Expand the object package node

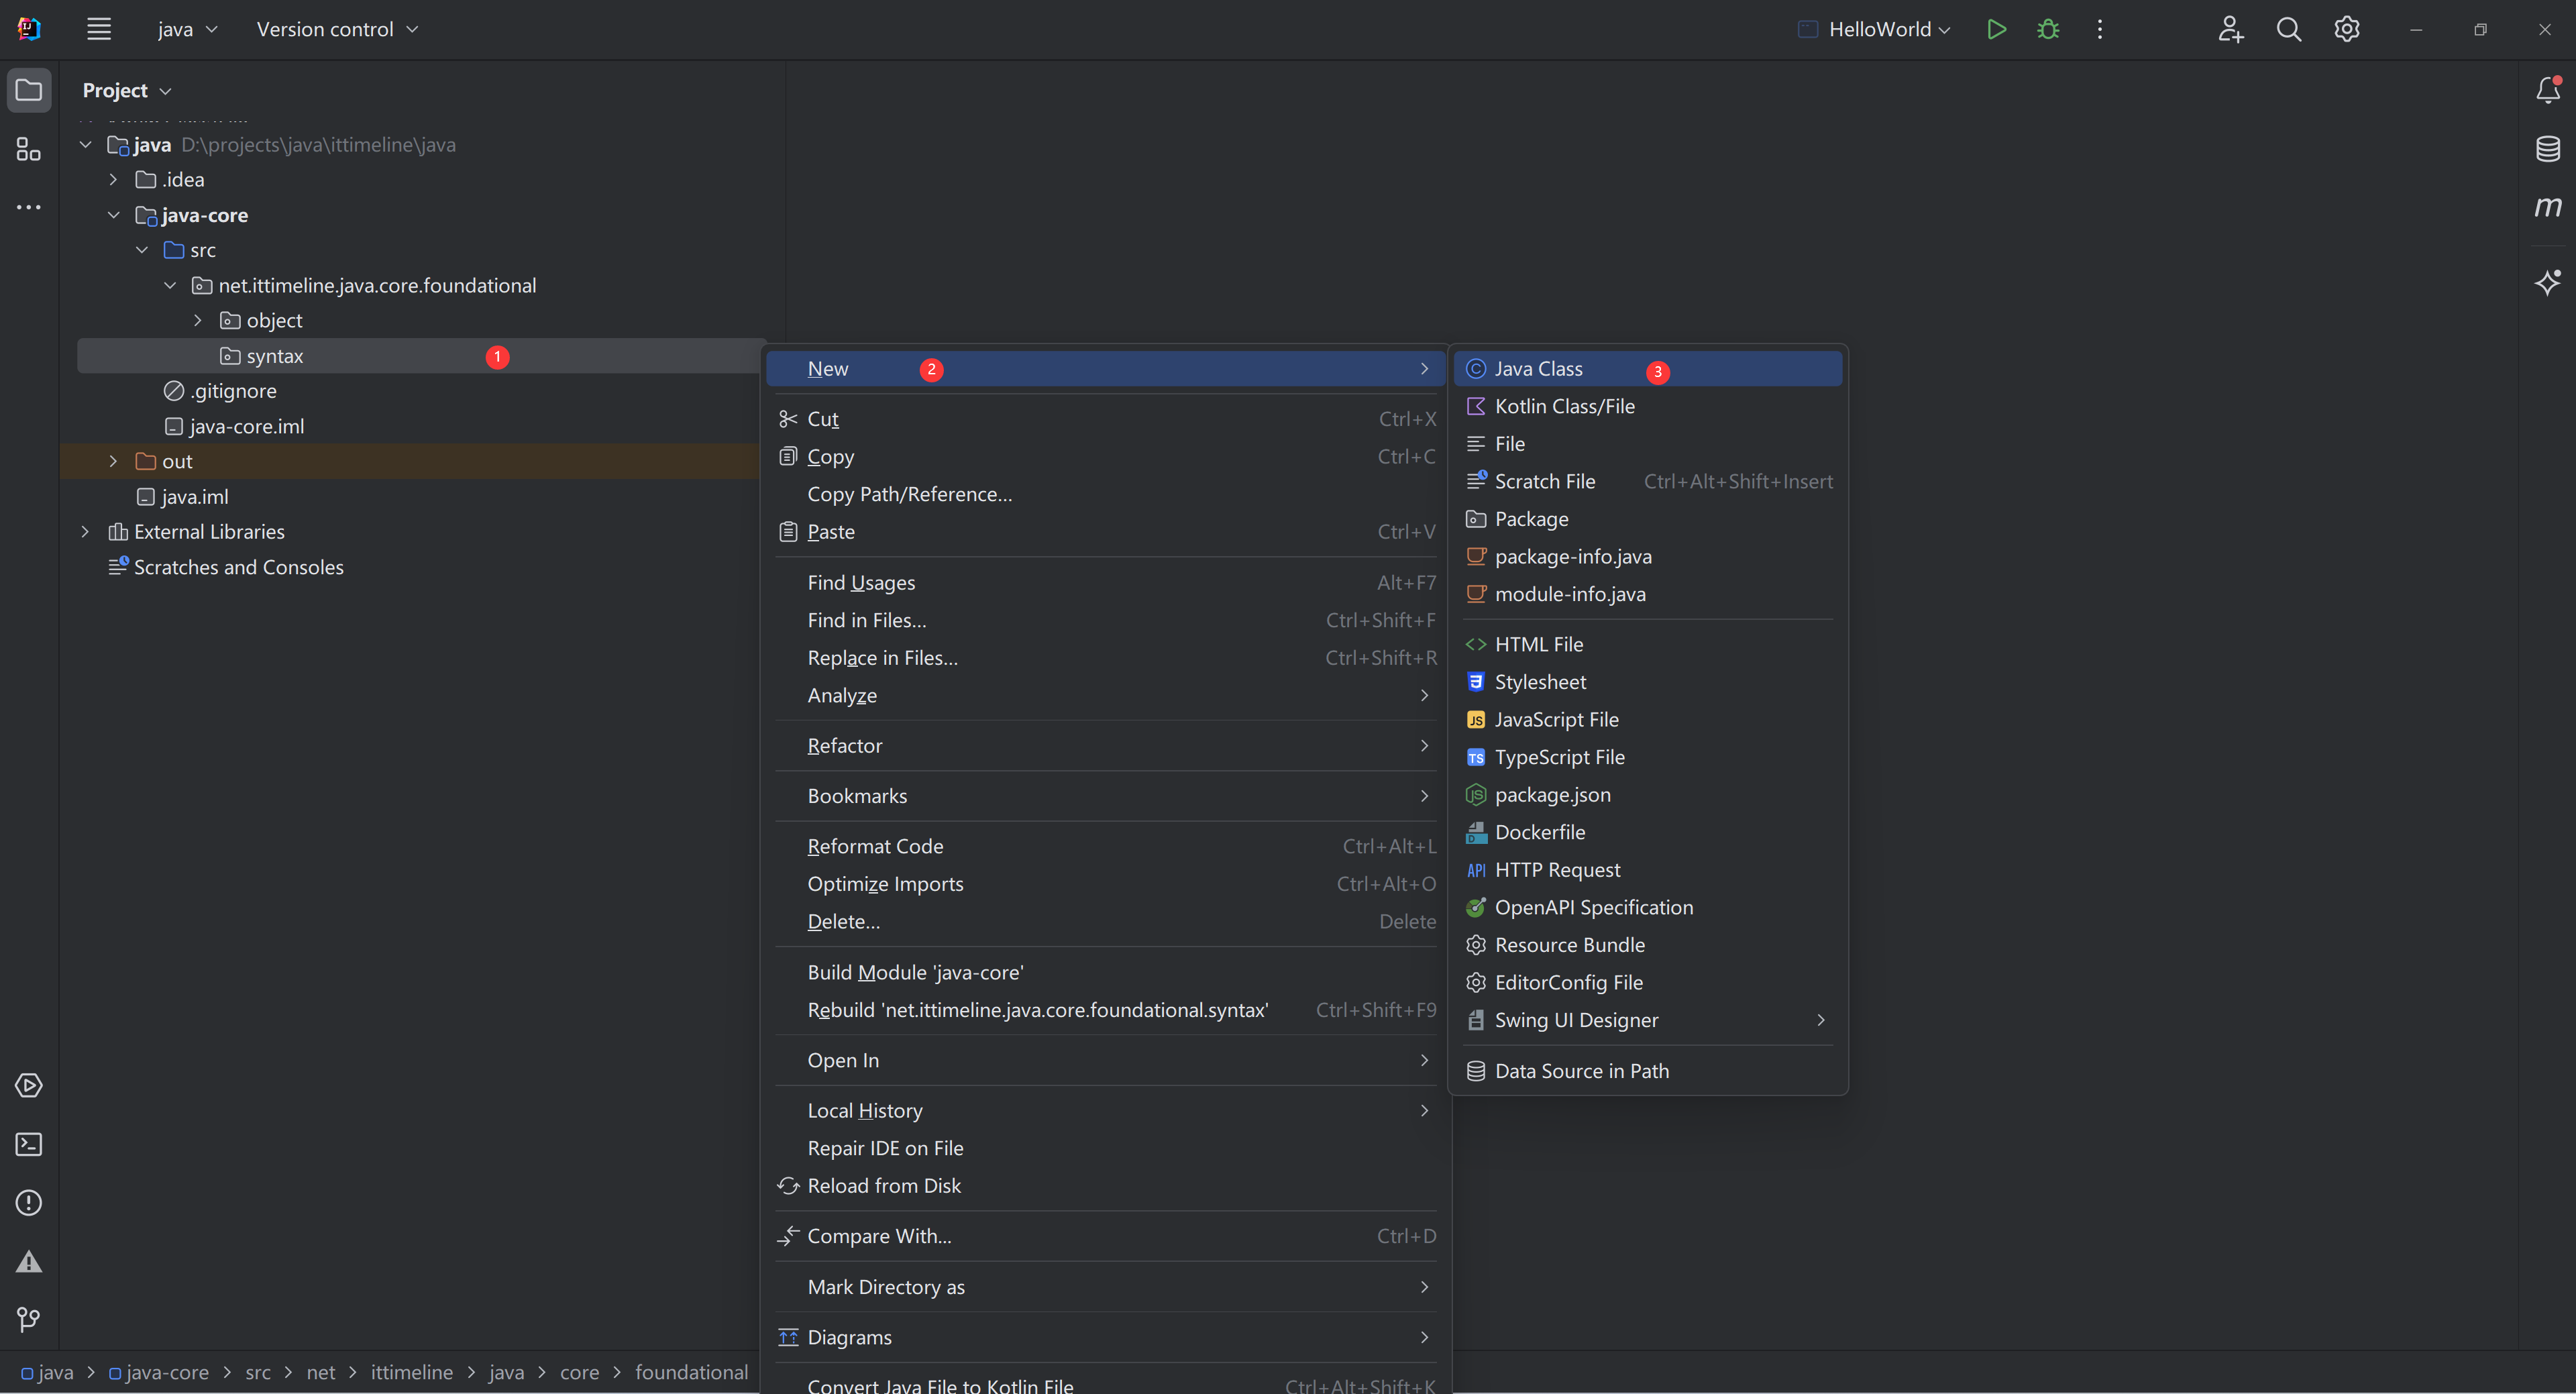pos(198,320)
